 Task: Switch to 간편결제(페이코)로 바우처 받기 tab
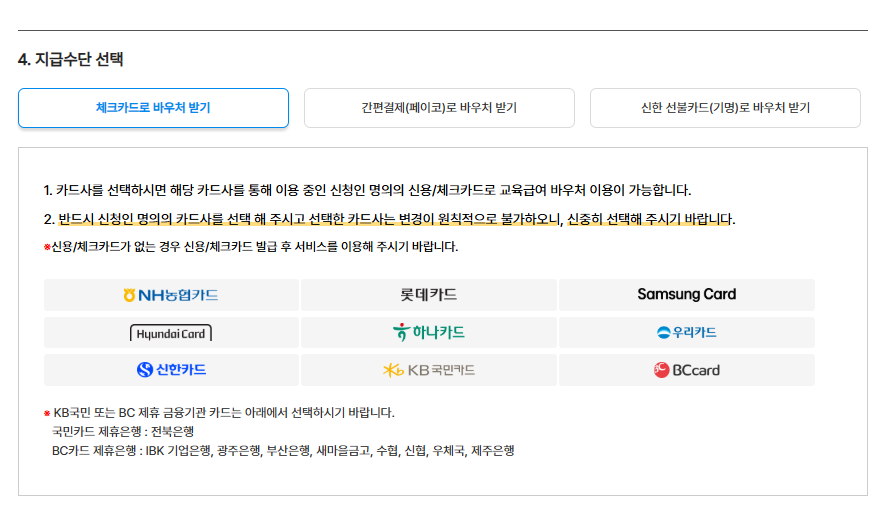(439, 108)
